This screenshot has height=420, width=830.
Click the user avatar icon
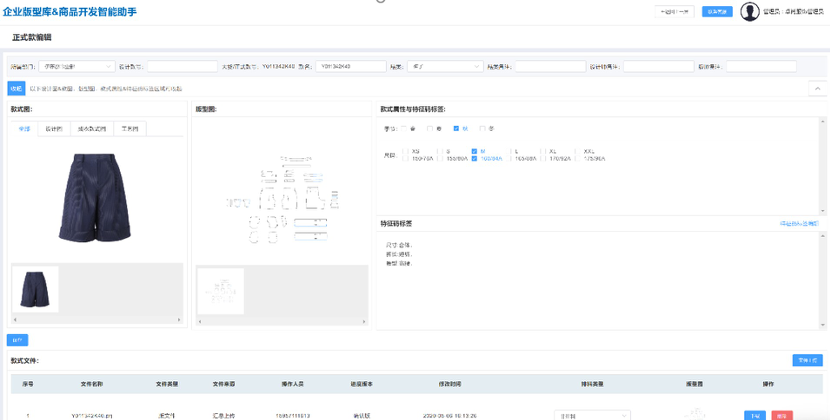tap(749, 12)
